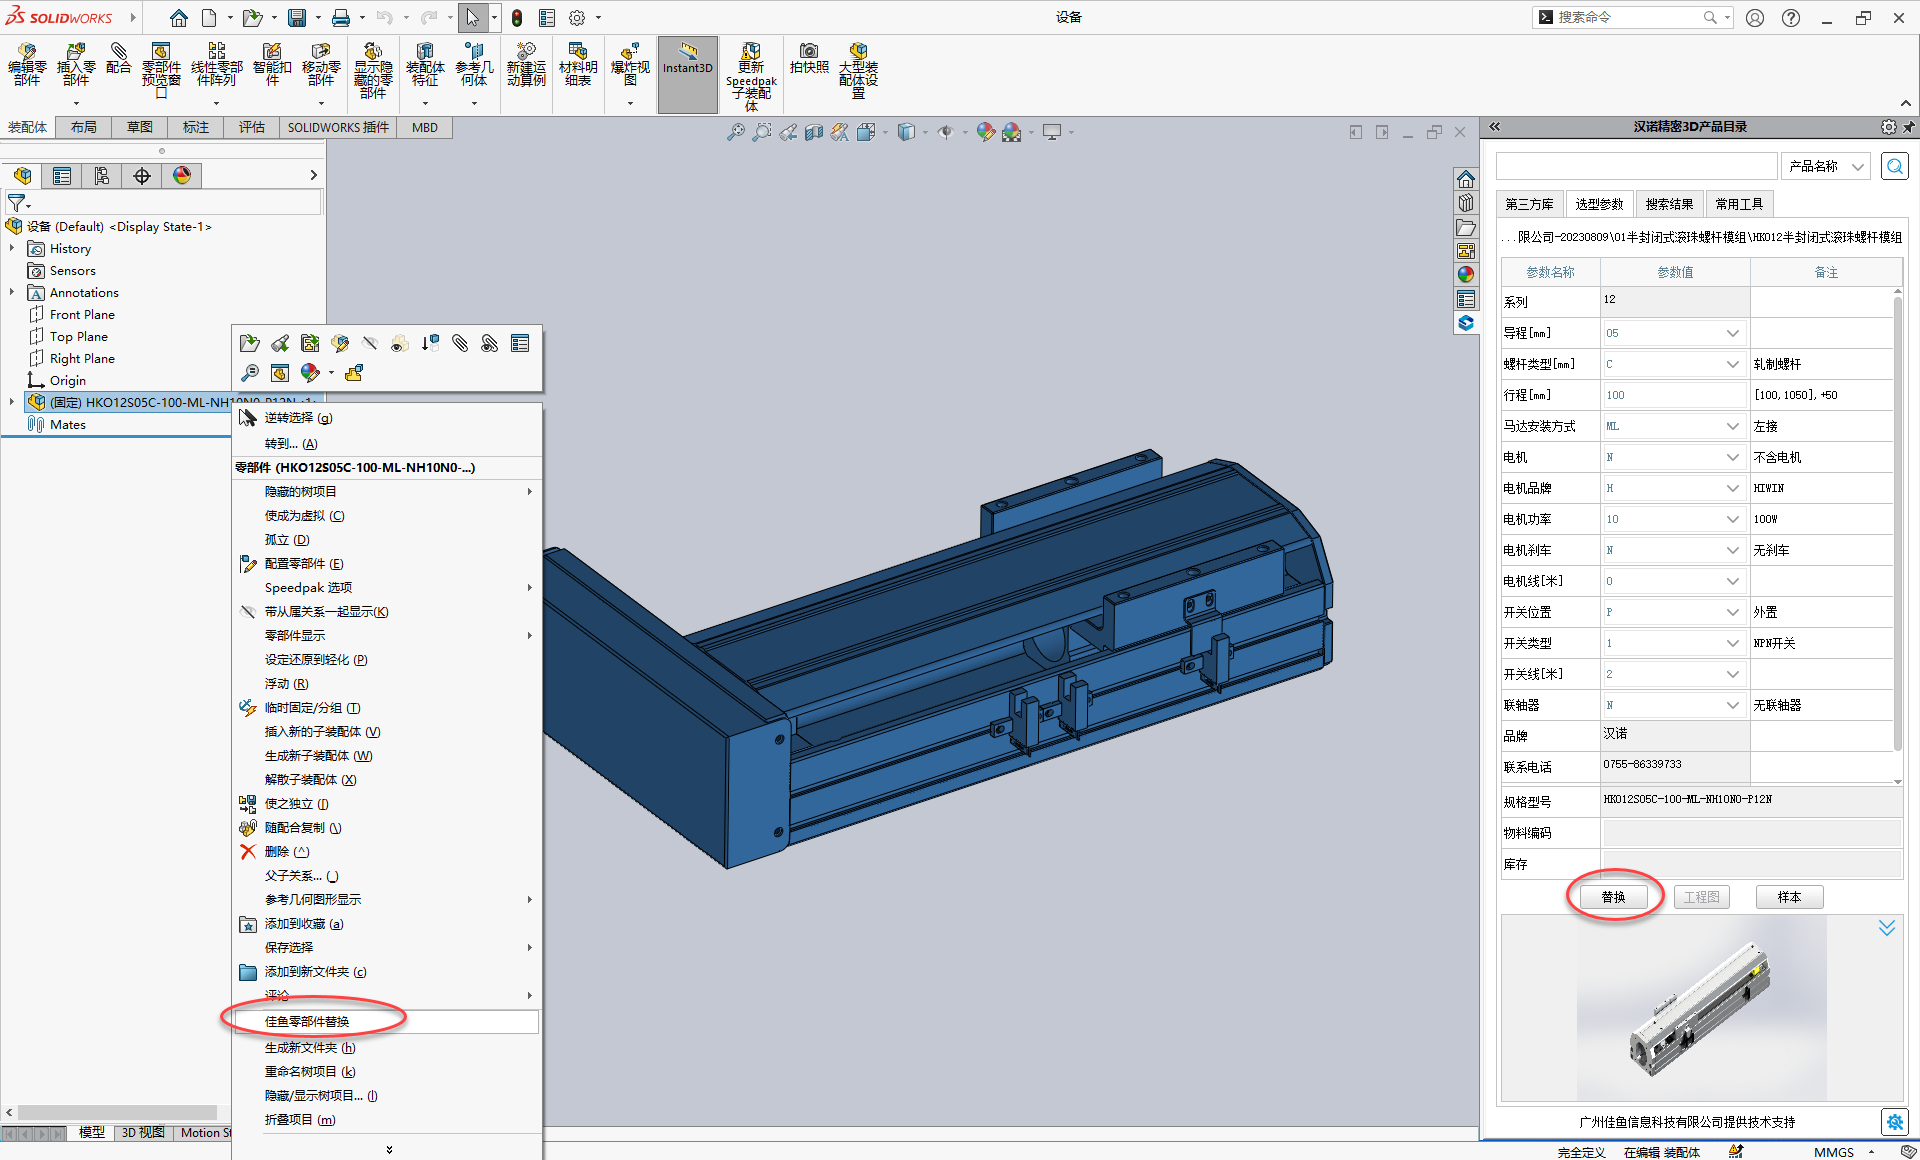Open Large Assembly Settings
1920x1160 pixels.
858,70
